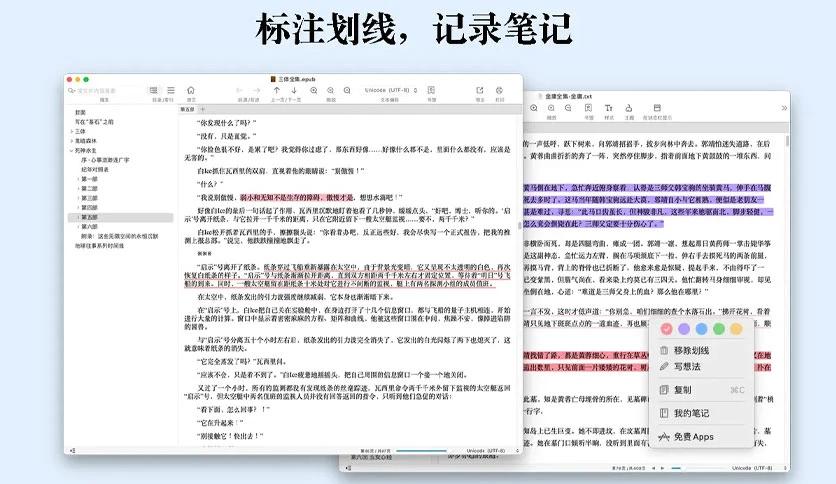
Task: Choose the purple highlight color swatch
Action: click(x=684, y=329)
